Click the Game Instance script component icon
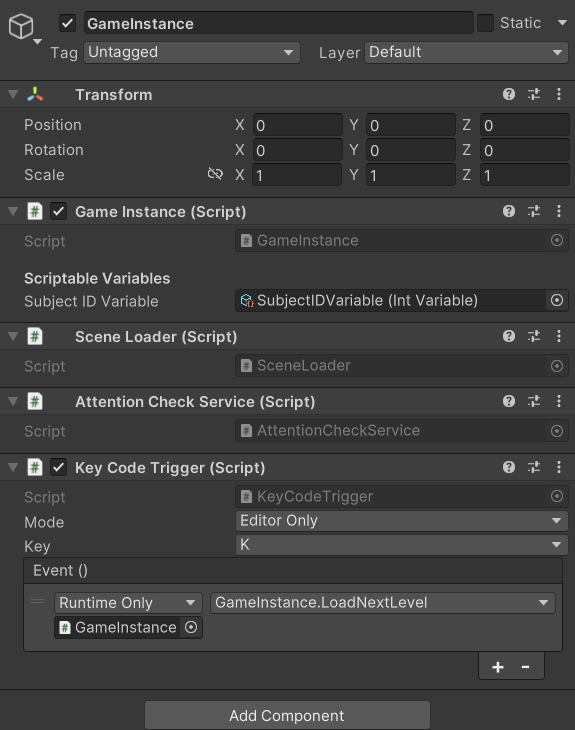 click(x=35, y=211)
